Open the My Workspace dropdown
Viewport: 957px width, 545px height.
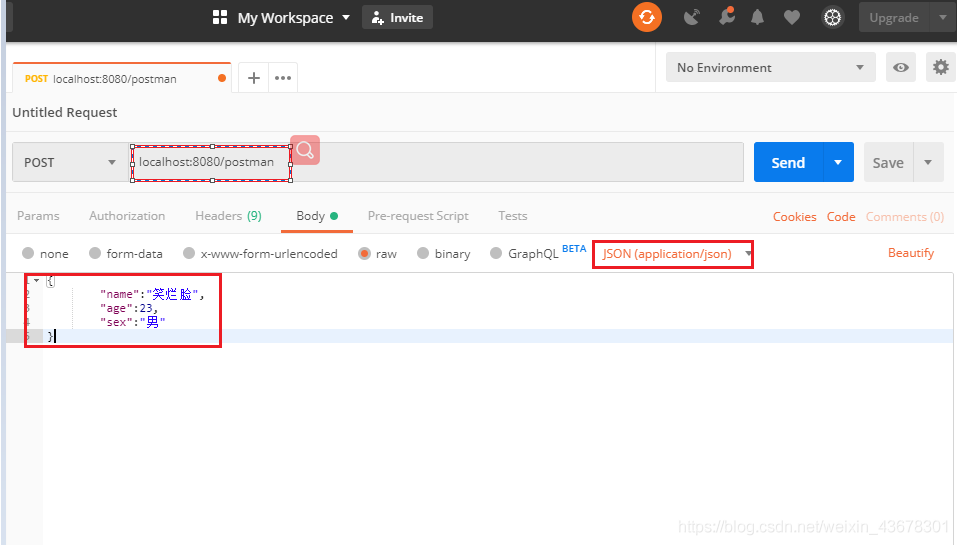pos(294,18)
